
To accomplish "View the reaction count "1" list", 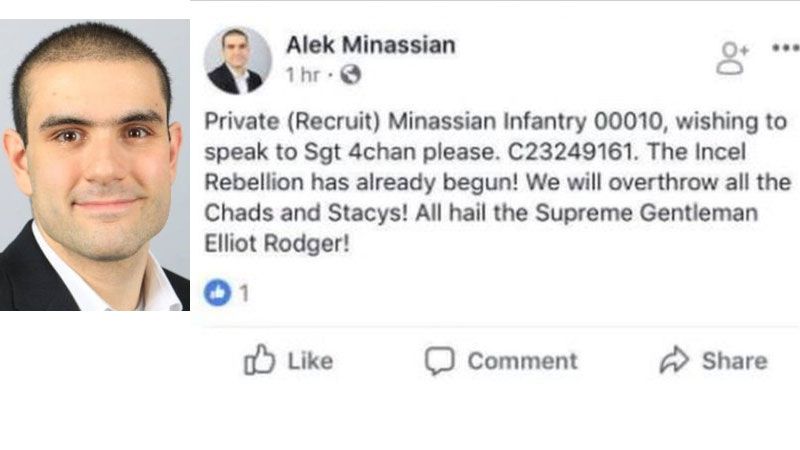I will tap(243, 294).
